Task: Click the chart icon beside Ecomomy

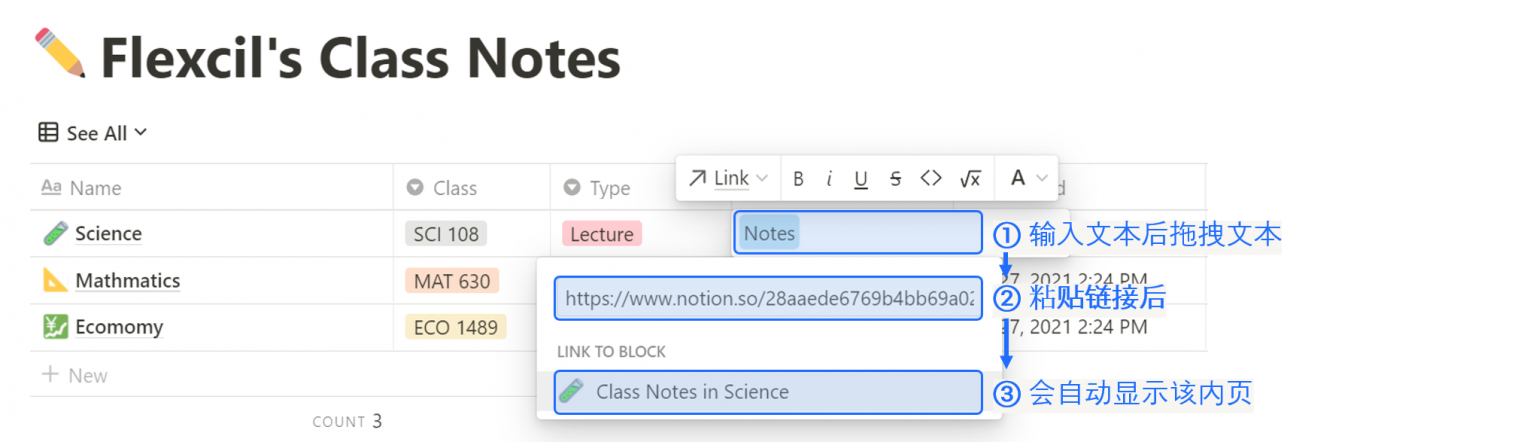Action: coord(55,327)
